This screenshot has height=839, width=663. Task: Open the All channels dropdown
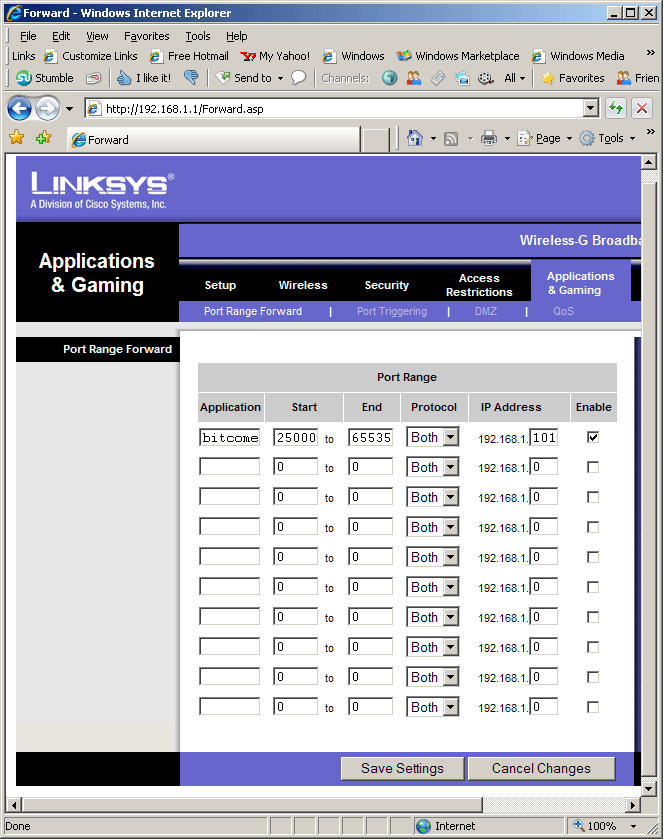click(515, 78)
